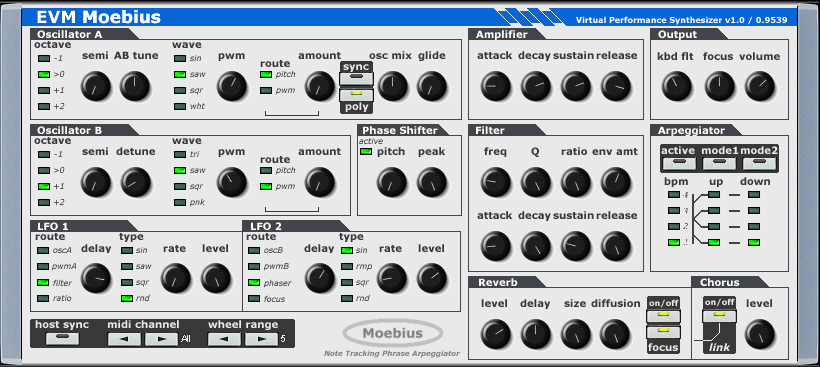Click the LFO 2 delay knob
This screenshot has height=367, width=820.
coord(320,278)
